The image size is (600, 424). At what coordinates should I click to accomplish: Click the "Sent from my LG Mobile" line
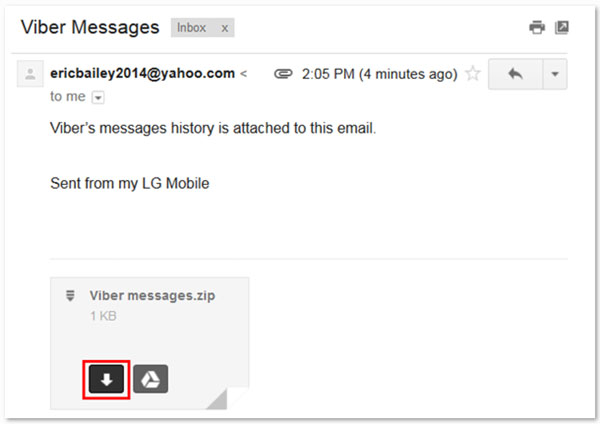(x=129, y=185)
